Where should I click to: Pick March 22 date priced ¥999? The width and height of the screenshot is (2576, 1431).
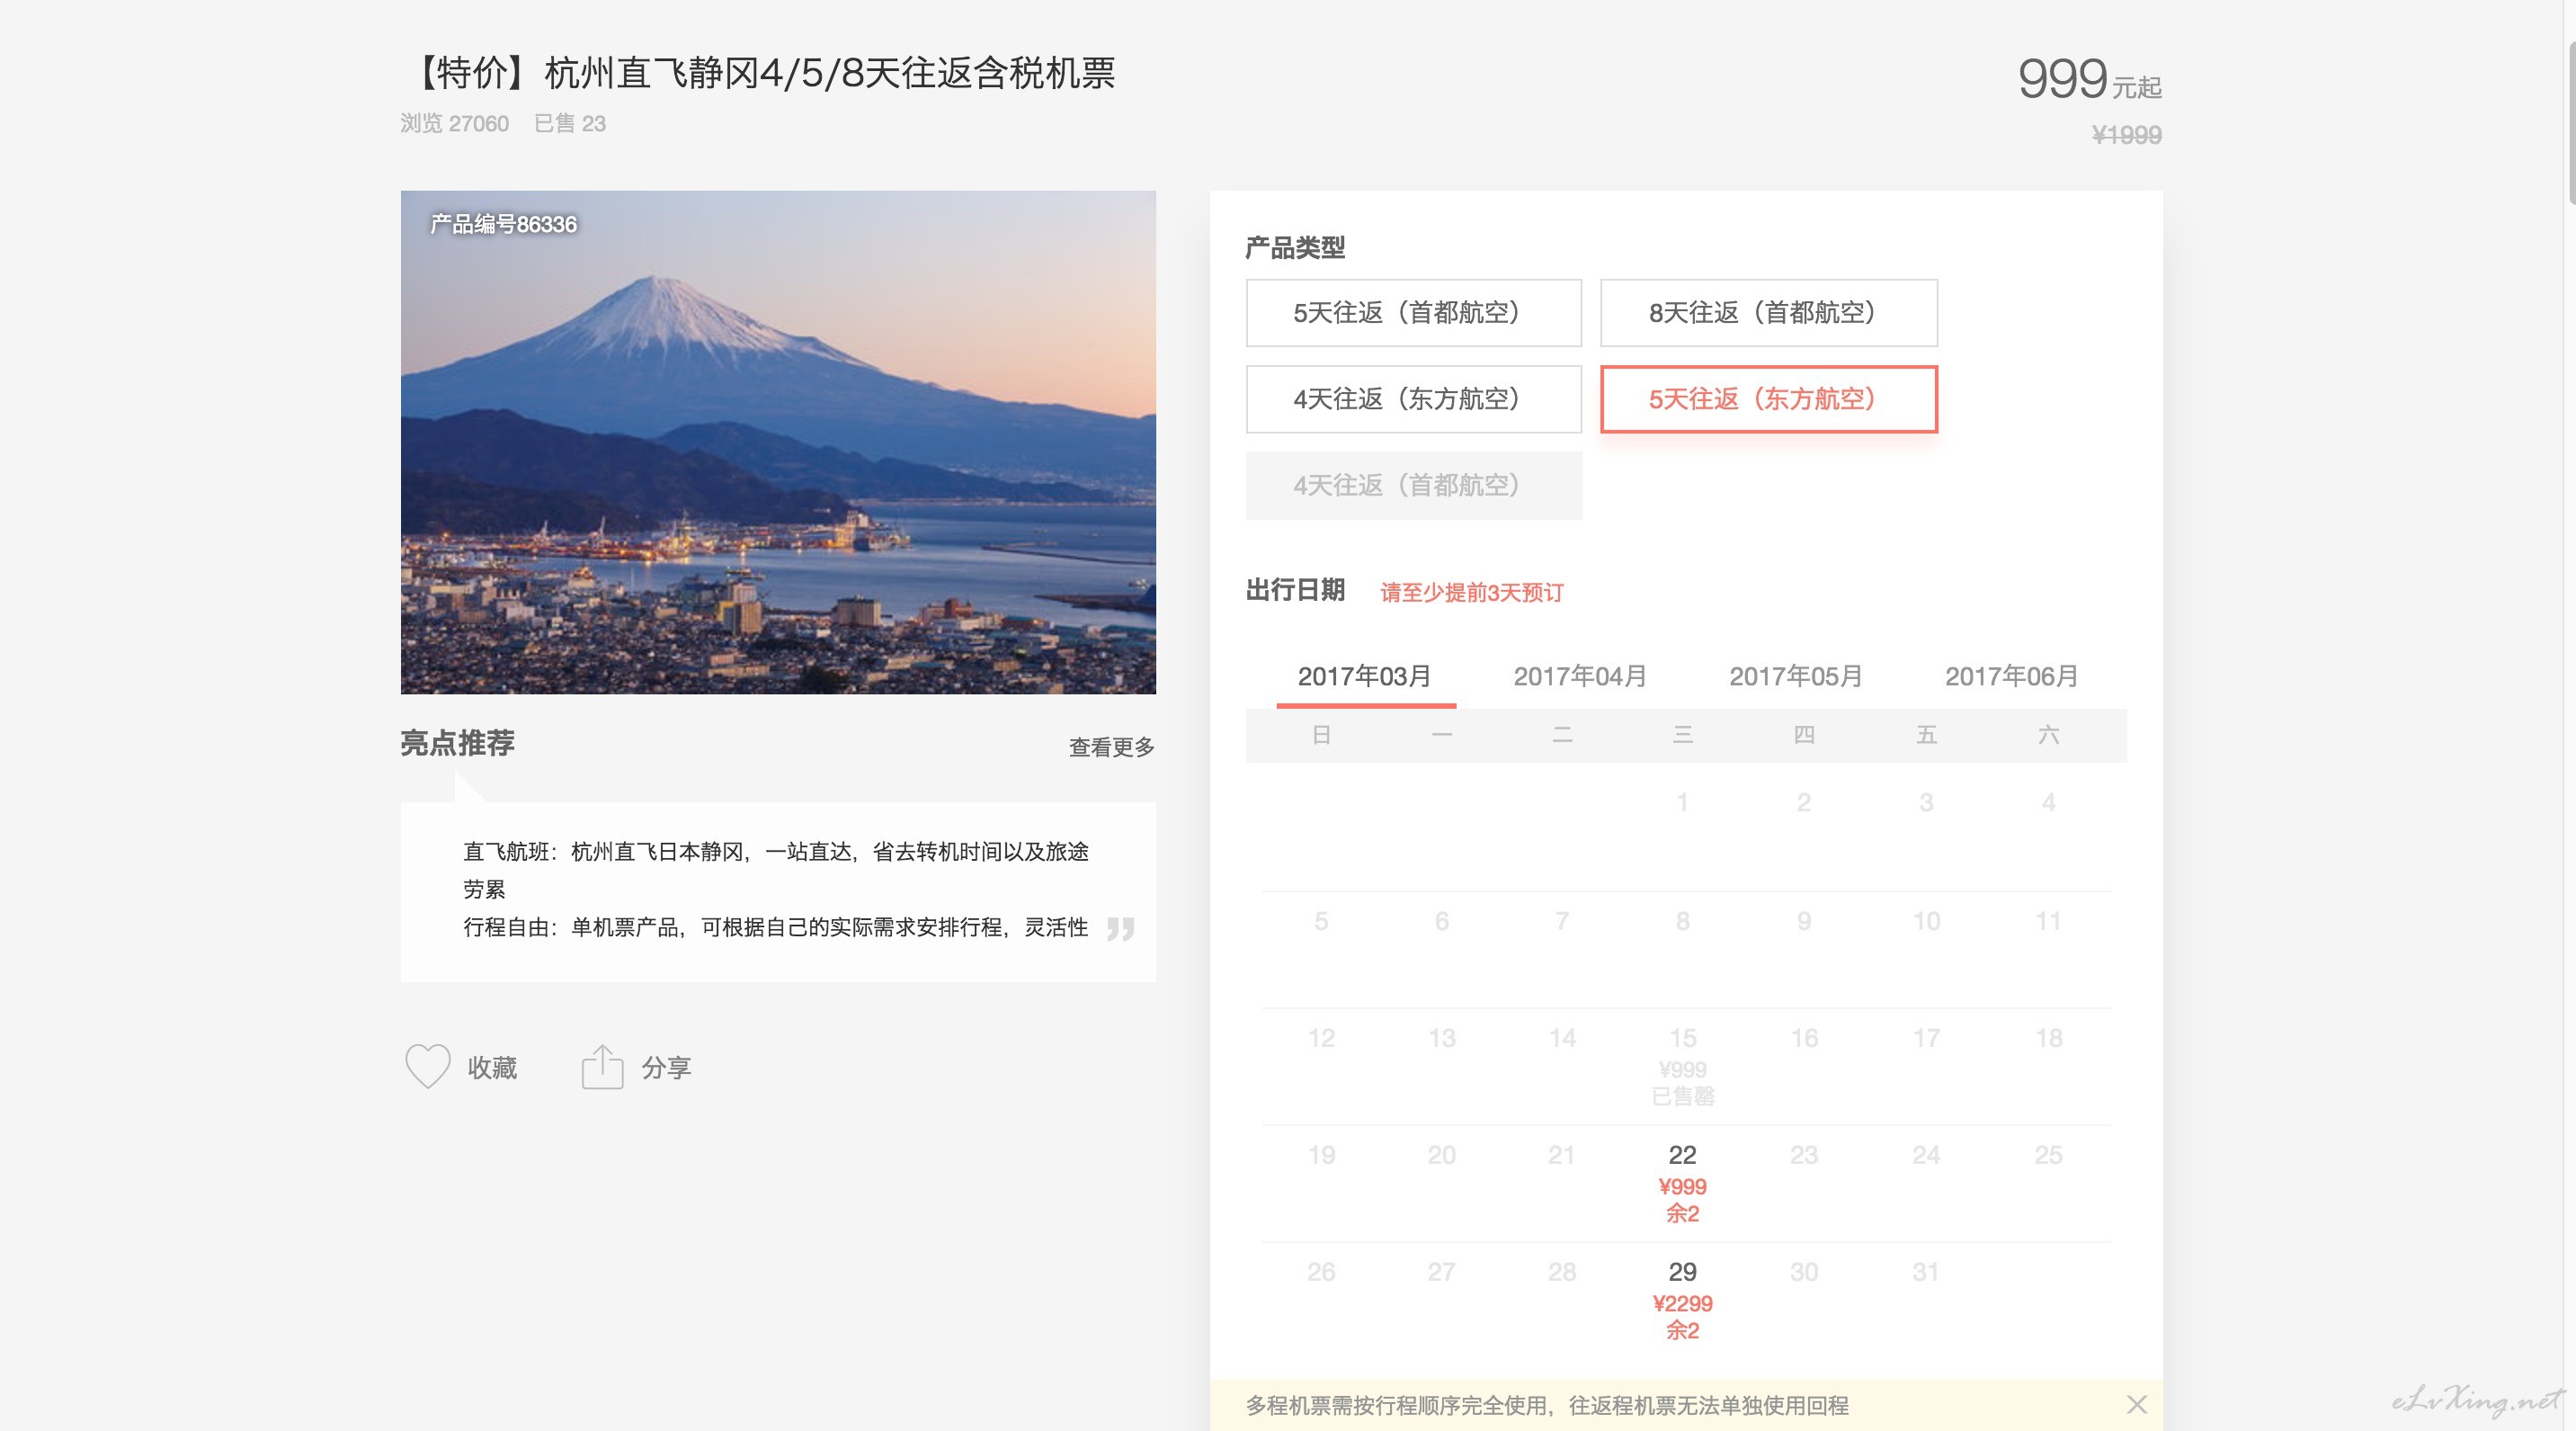1682,1183
